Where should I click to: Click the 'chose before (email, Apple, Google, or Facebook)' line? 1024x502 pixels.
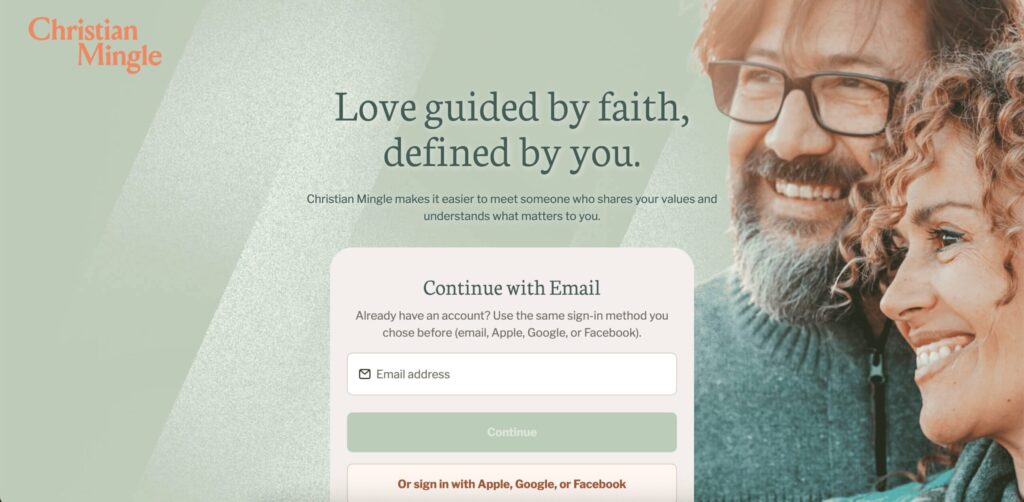[512, 332]
